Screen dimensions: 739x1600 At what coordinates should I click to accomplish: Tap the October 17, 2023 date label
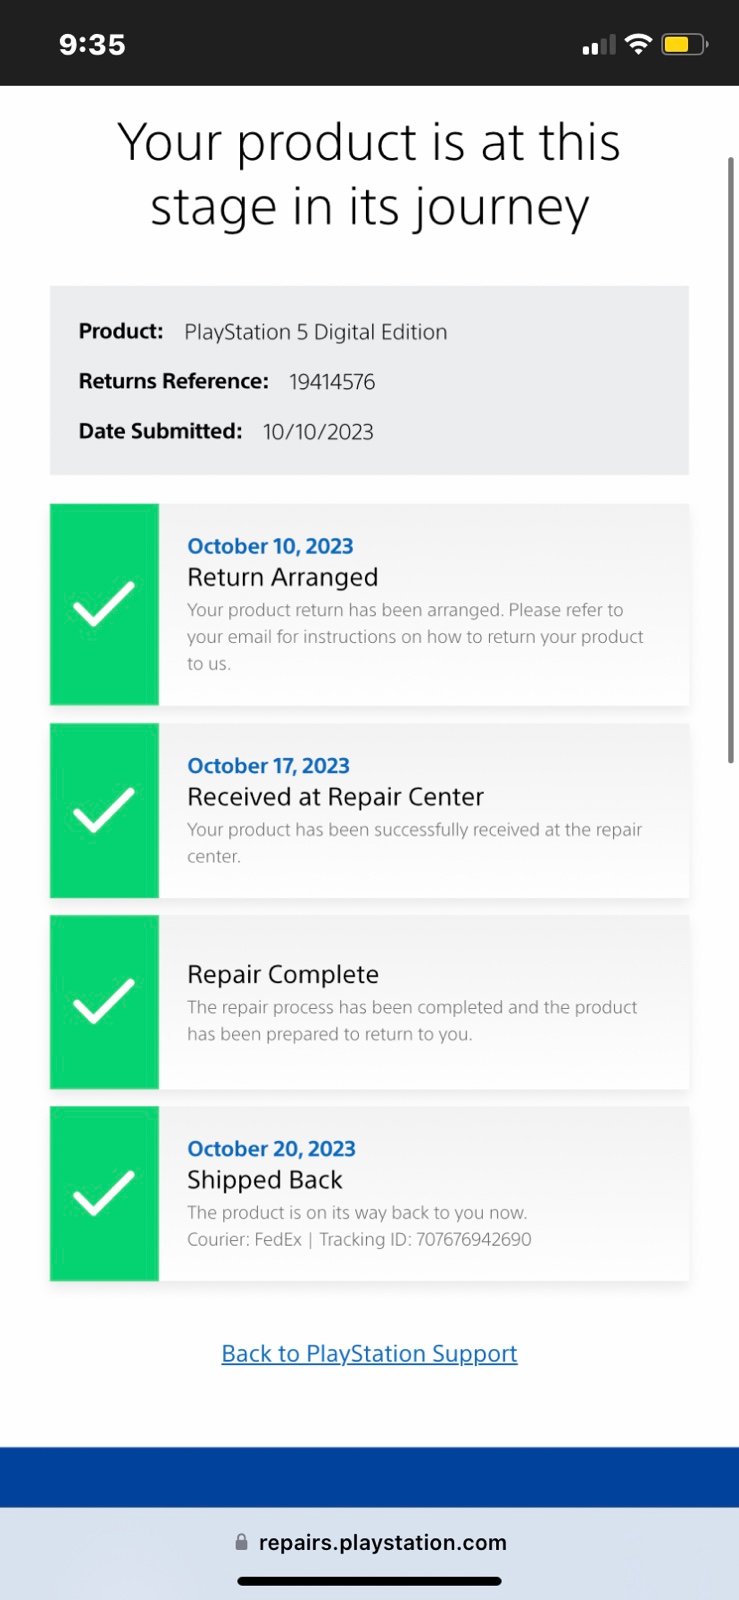point(268,766)
